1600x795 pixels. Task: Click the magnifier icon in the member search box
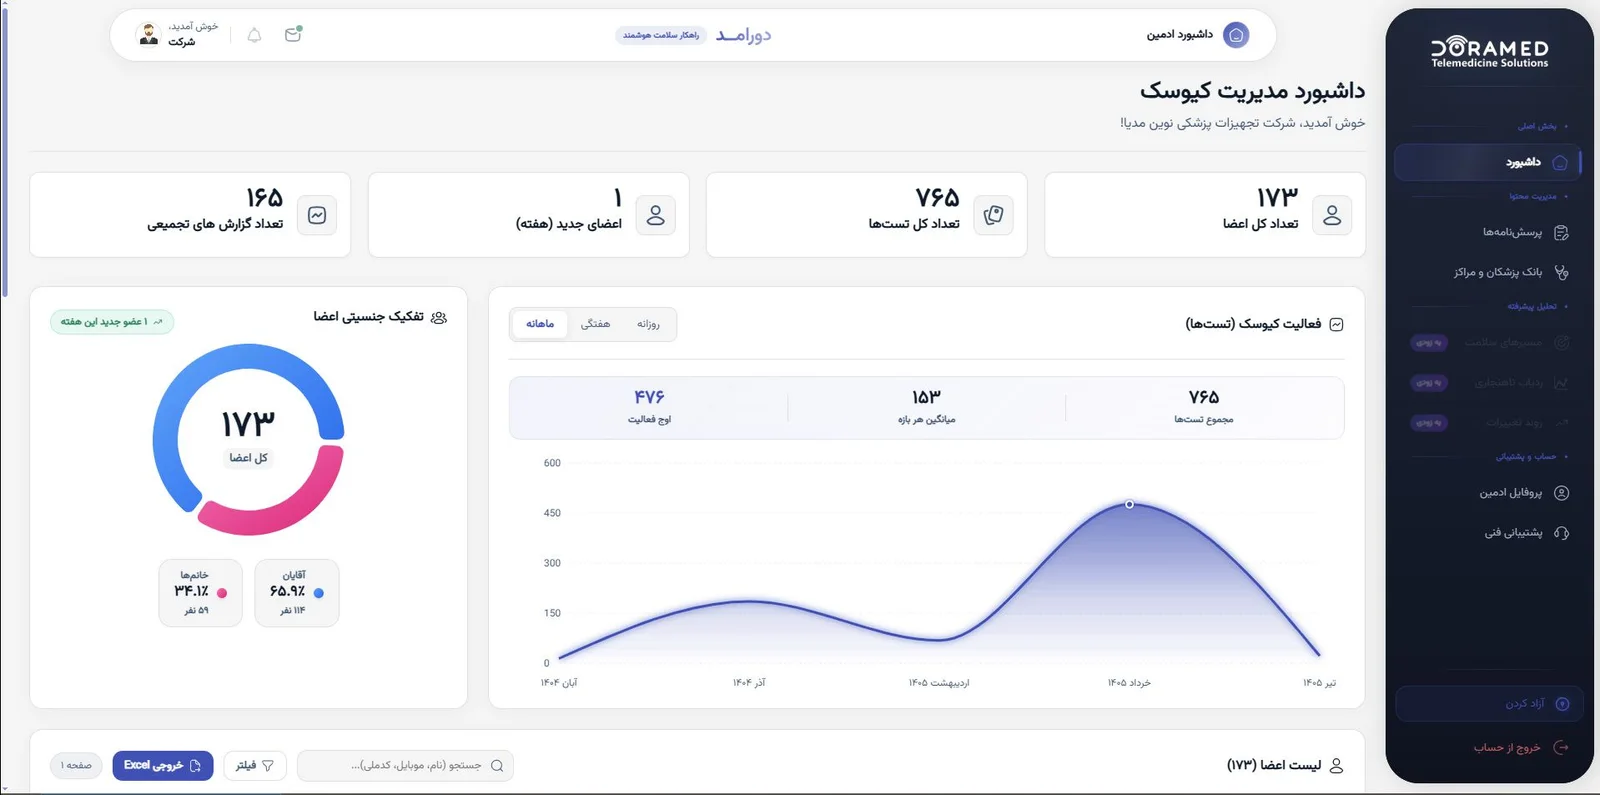(497, 766)
